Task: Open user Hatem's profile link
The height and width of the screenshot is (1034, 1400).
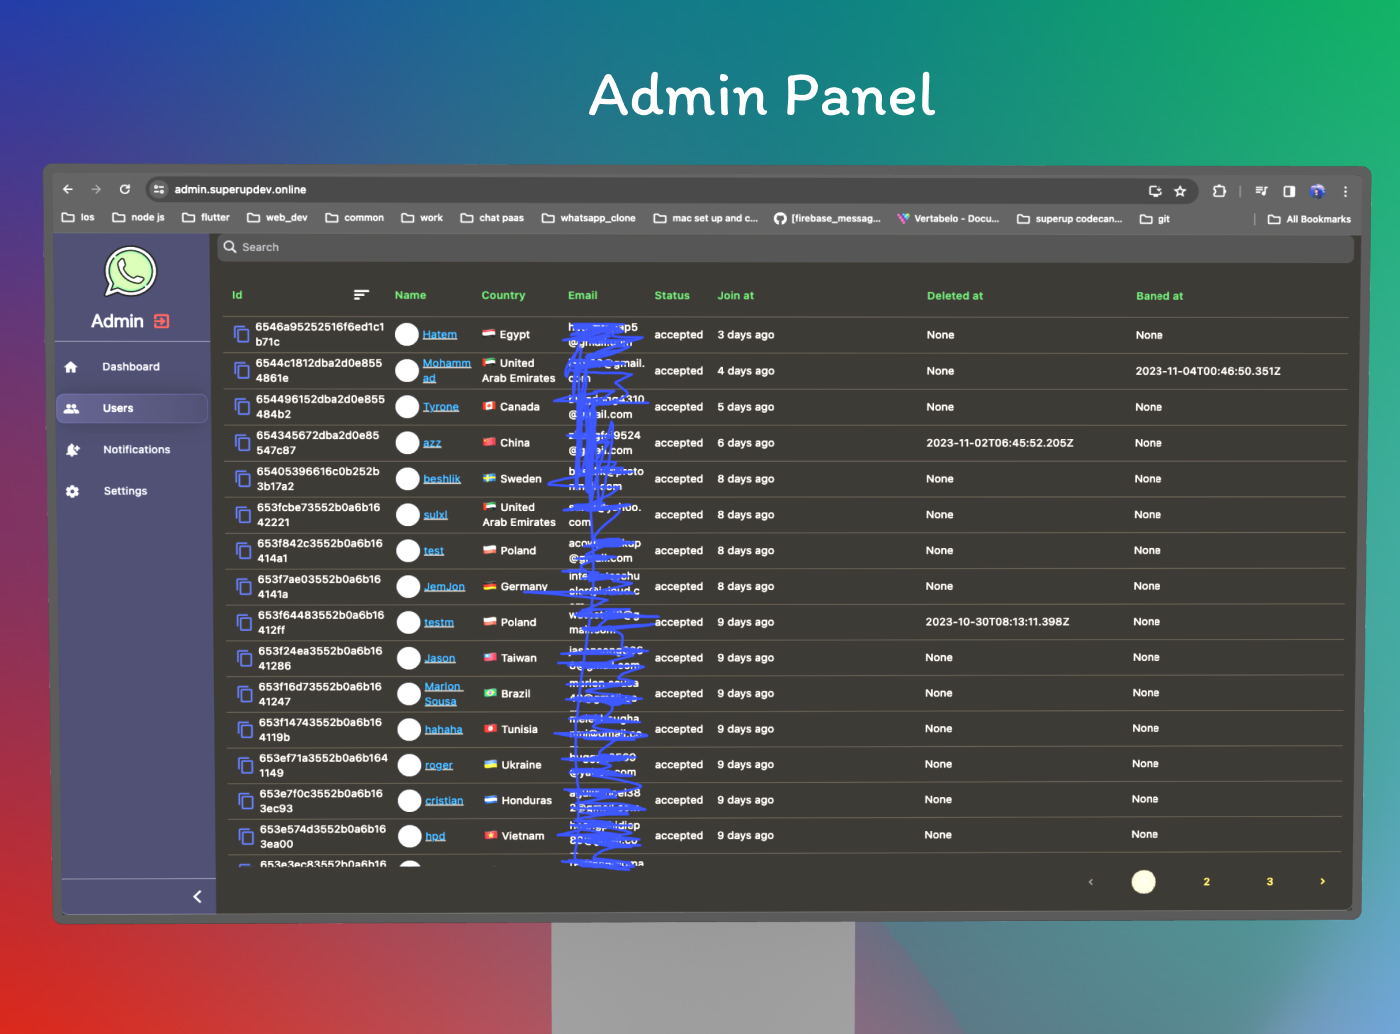Action: (x=439, y=335)
